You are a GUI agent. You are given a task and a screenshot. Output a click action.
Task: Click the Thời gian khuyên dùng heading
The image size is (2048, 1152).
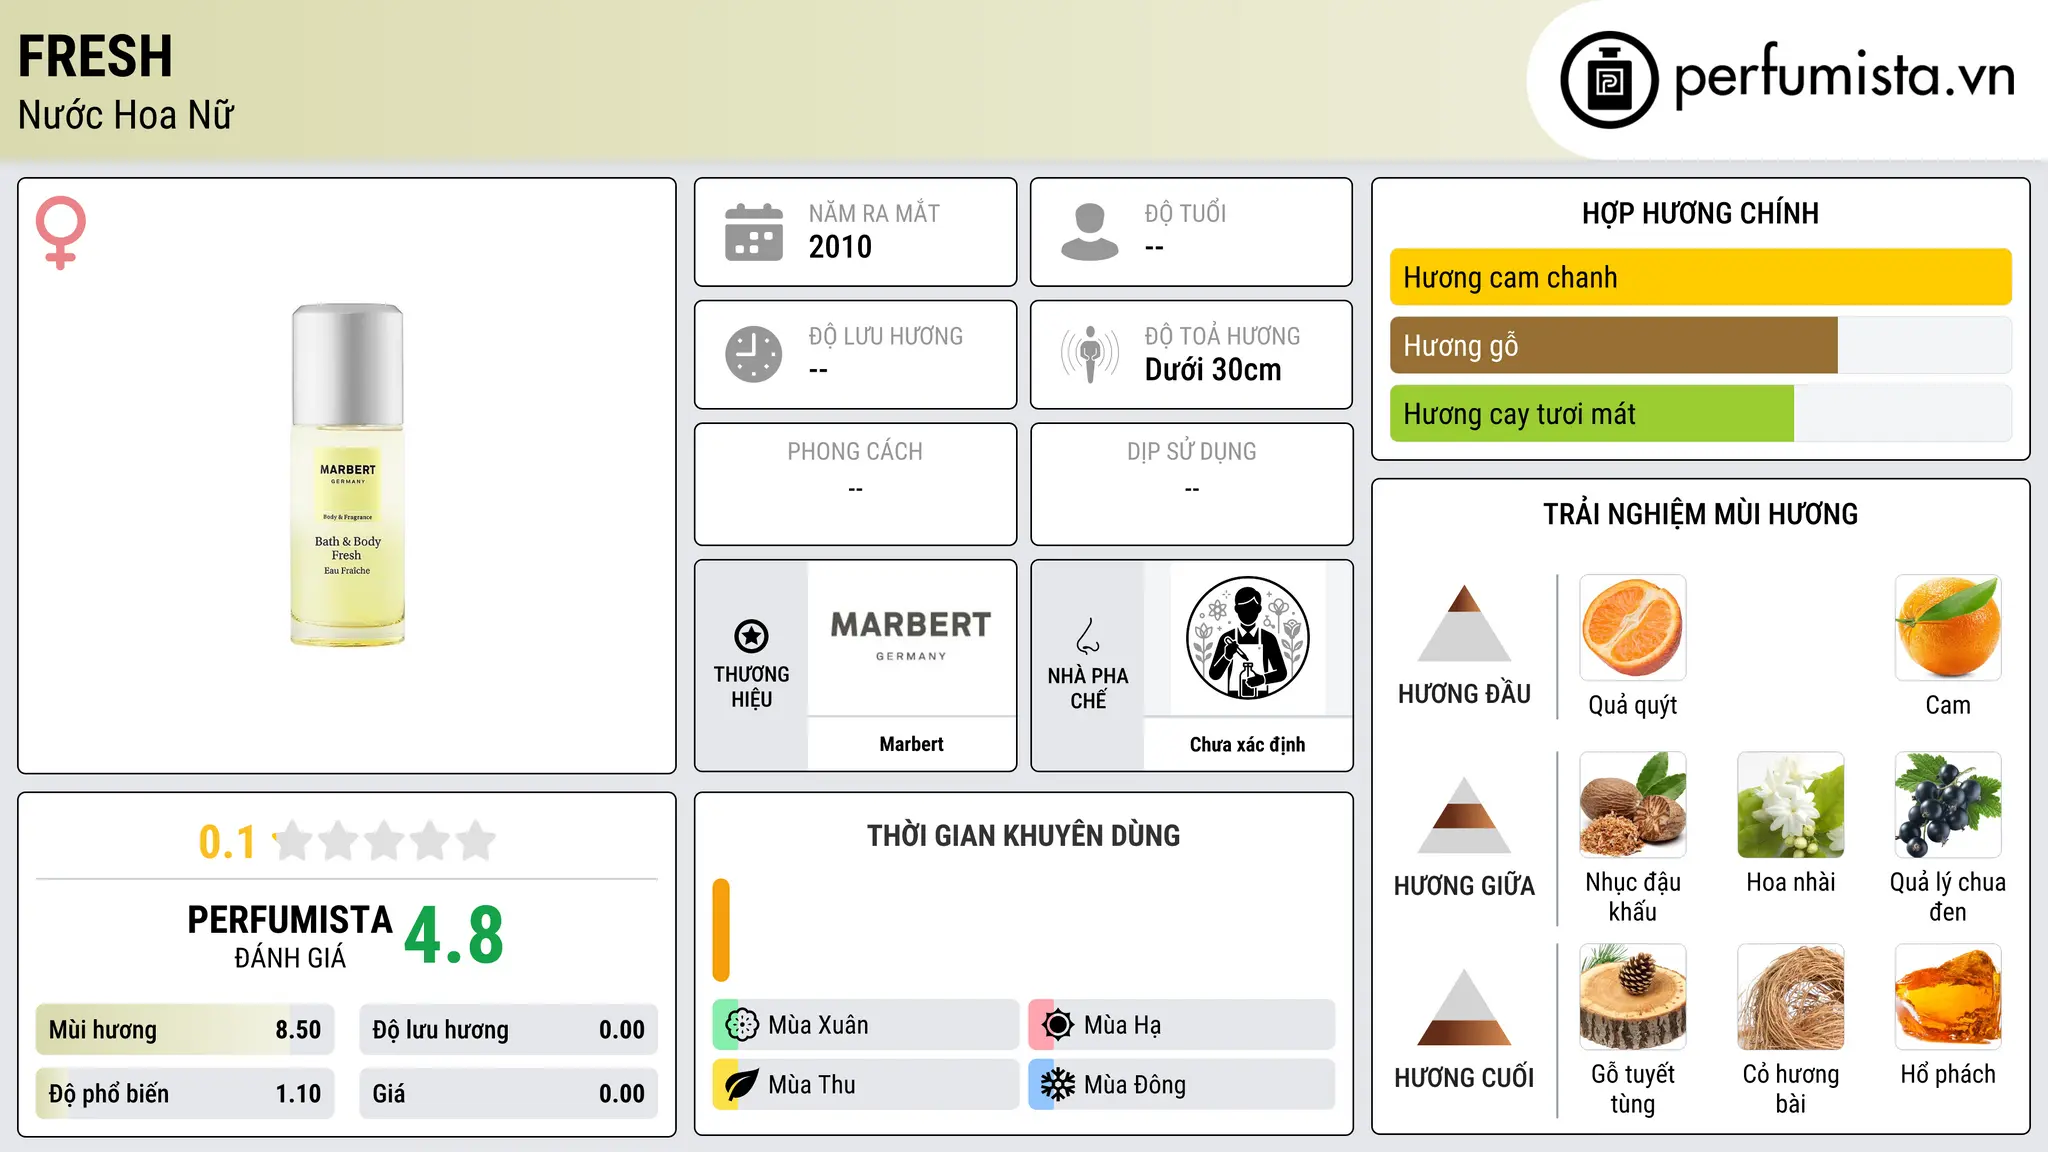tap(1023, 835)
